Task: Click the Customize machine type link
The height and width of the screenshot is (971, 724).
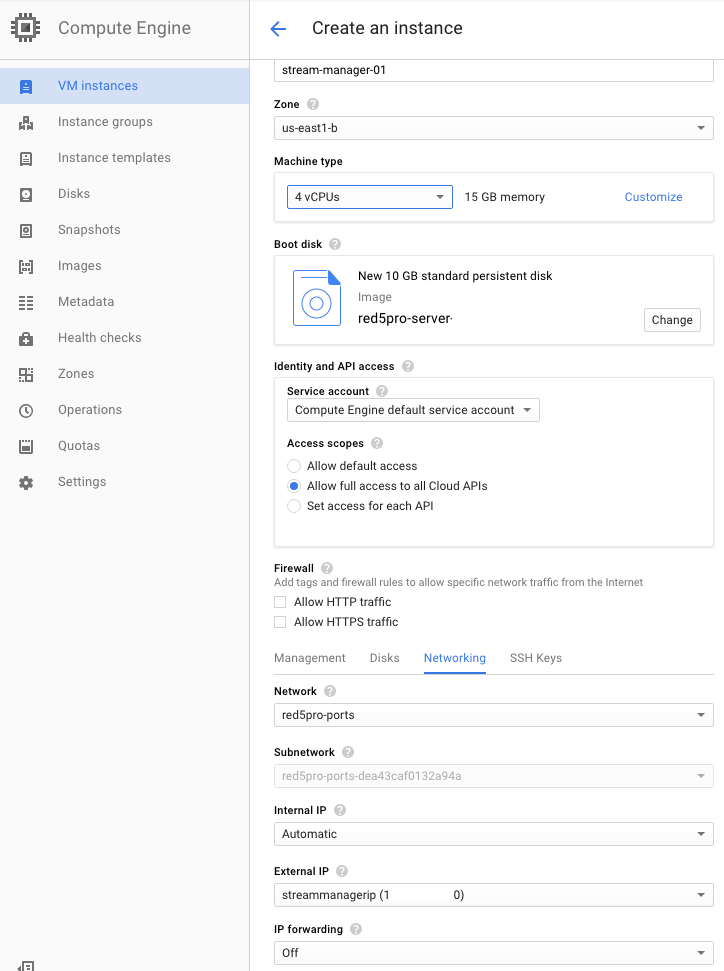Action: pos(653,197)
